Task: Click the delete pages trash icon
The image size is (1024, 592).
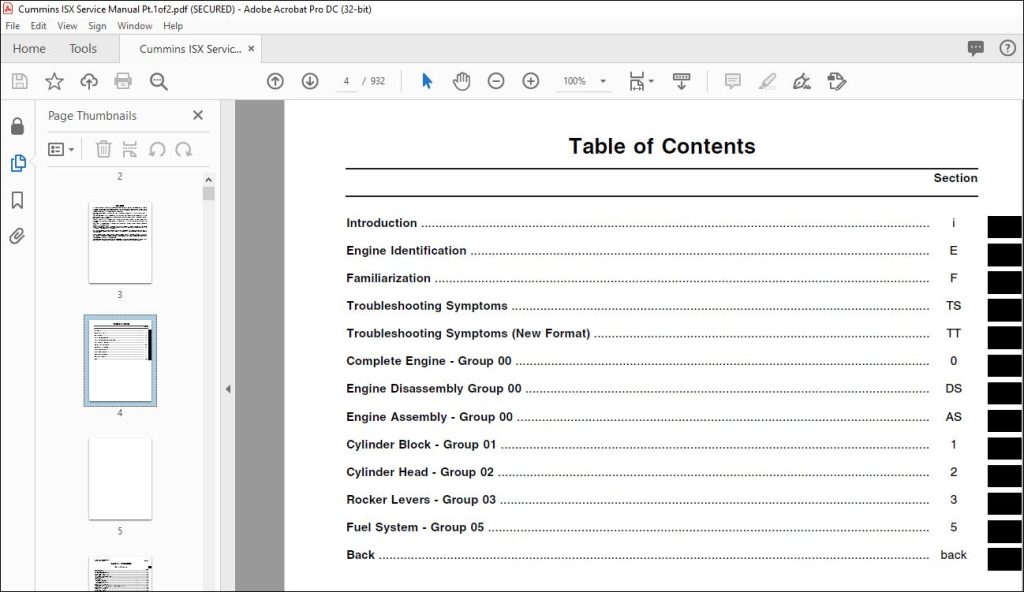Action: (x=103, y=150)
